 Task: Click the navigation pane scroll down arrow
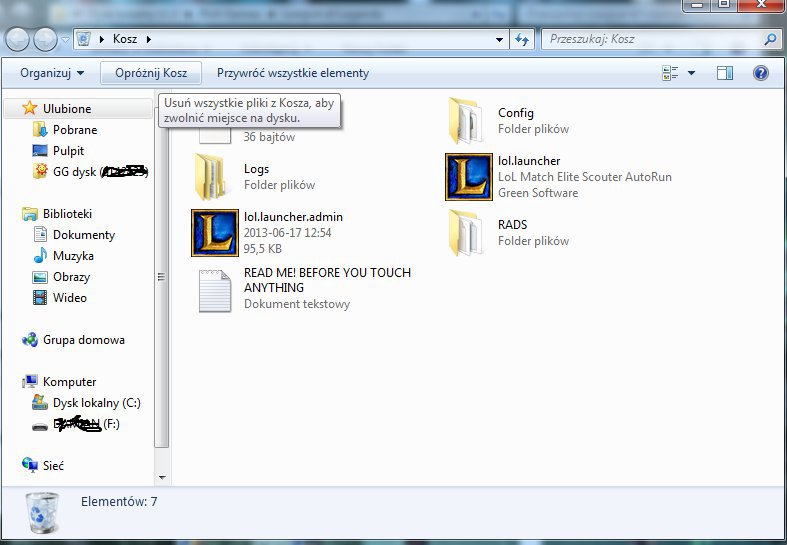click(162, 478)
